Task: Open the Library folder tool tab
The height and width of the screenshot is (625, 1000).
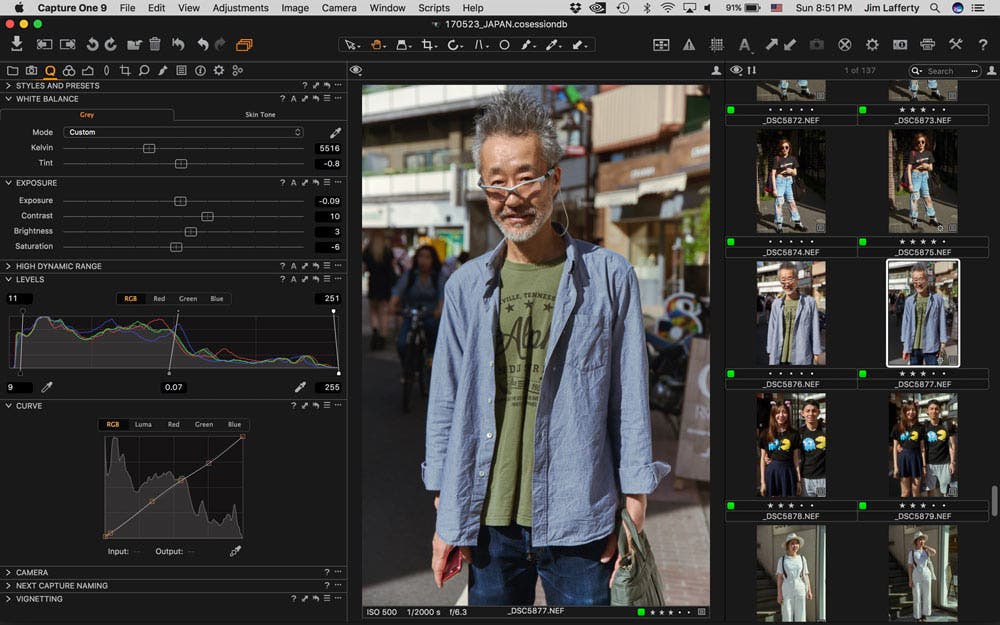Action: click(12, 70)
